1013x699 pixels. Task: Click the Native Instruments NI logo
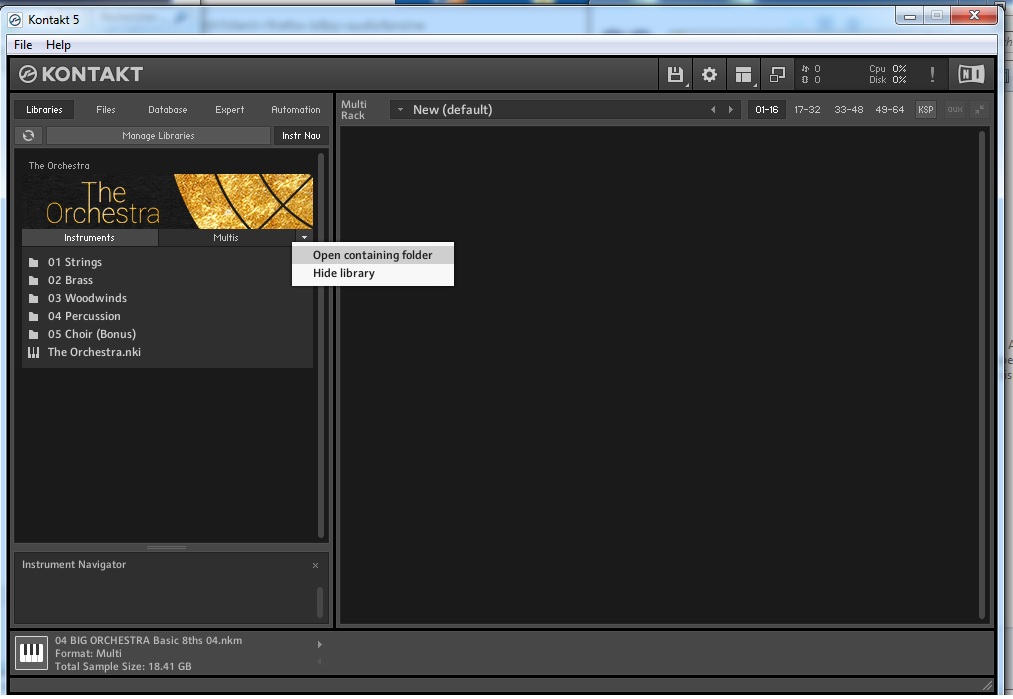pos(970,74)
